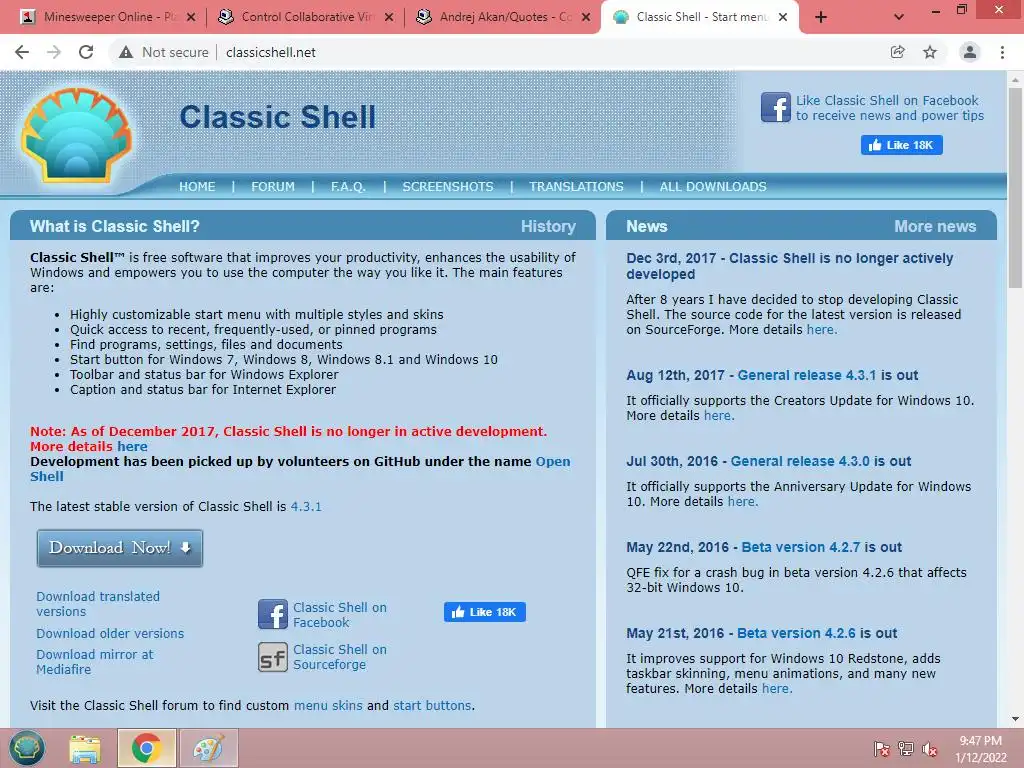The height and width of the screenshot is (768, 1024).
Task: Click the Classic Shell on Sourceforge link
Action: pos(340,657)
